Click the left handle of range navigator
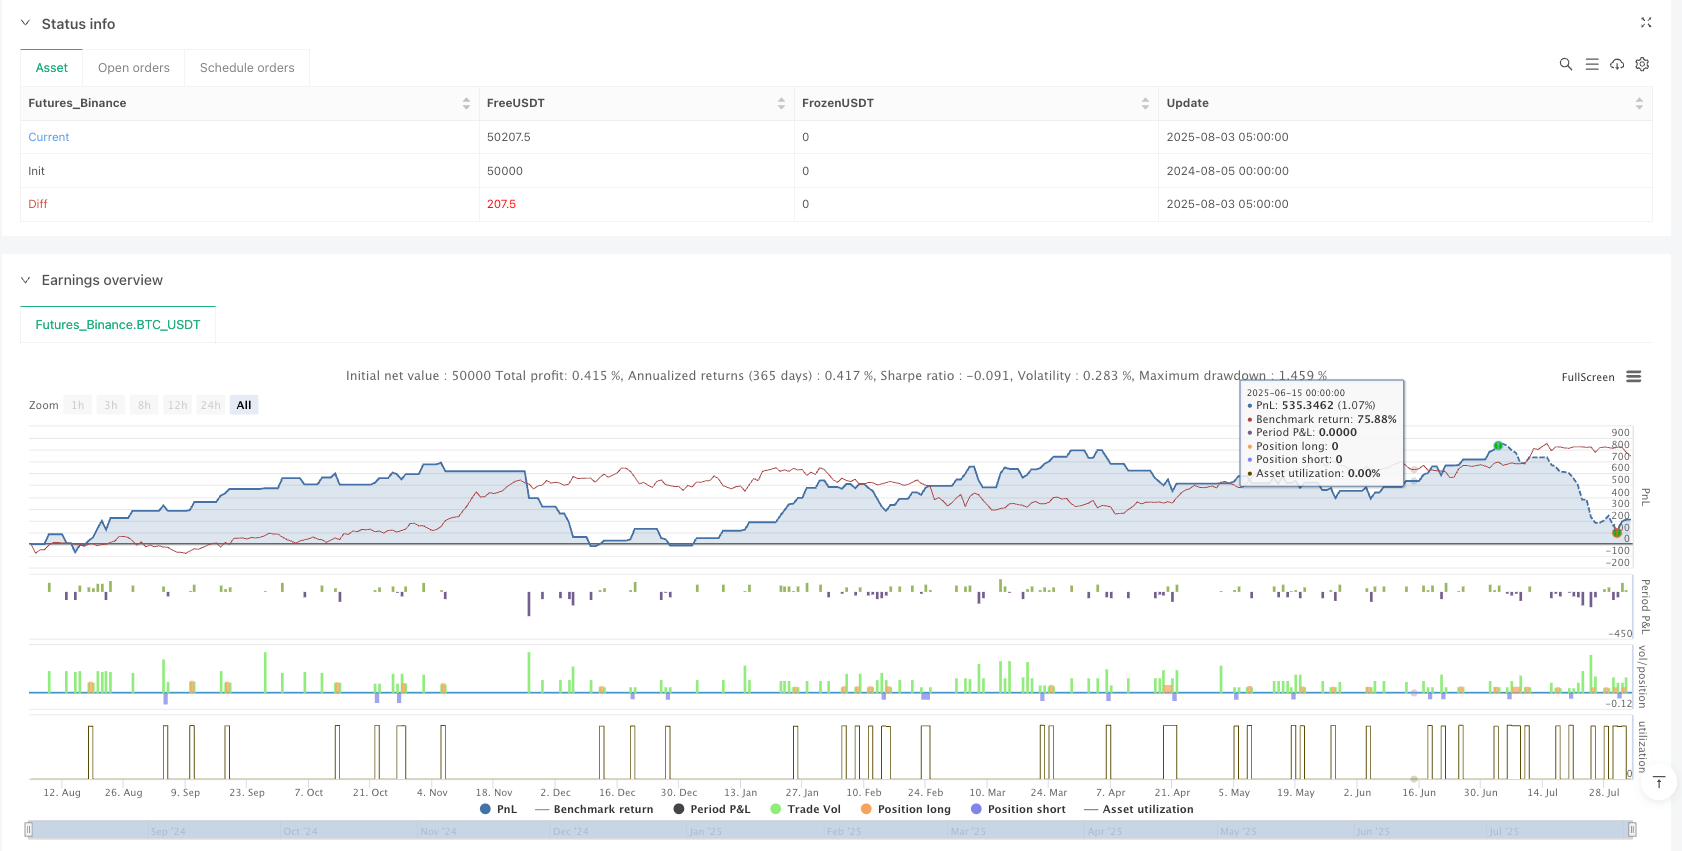 29,829
